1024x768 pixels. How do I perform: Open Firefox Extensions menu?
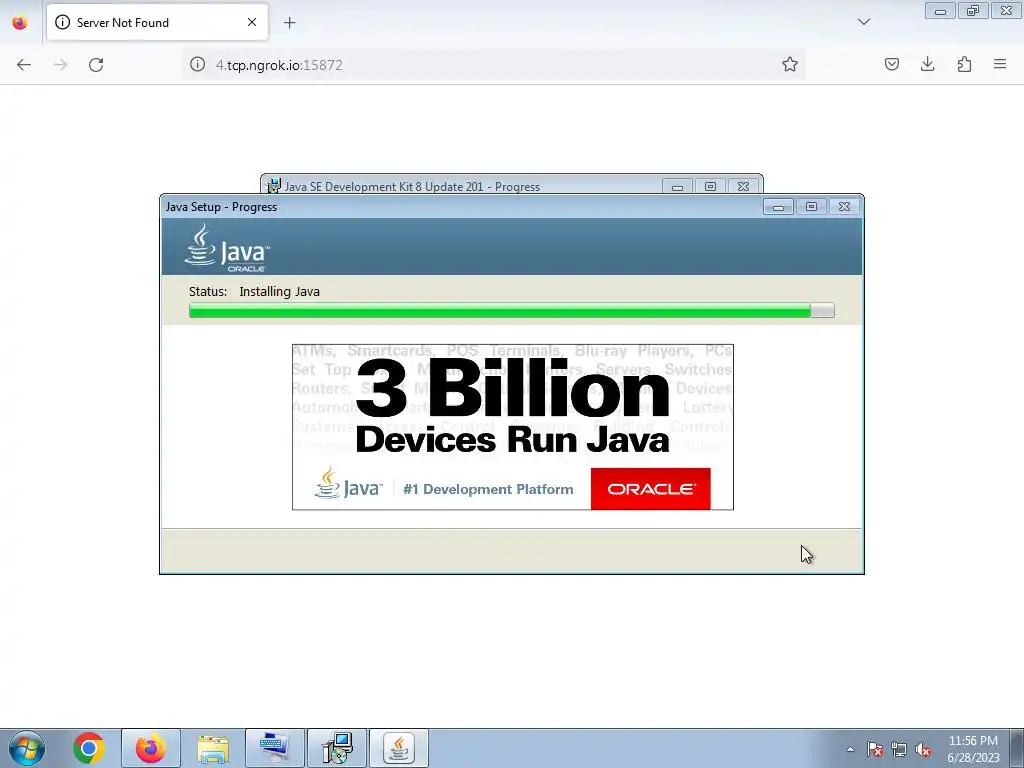964,64
